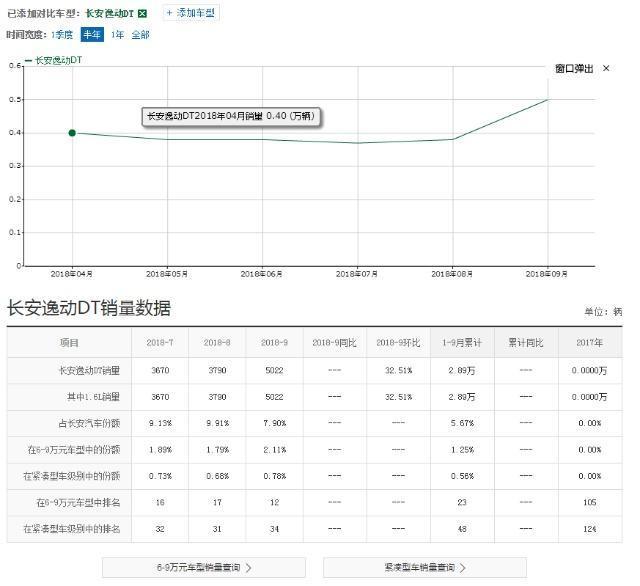Click the 在紧凑型车级别中的排名 row label
Image resolution: width=640 pixels, height=586 pixels.
[x=72, y=529]
